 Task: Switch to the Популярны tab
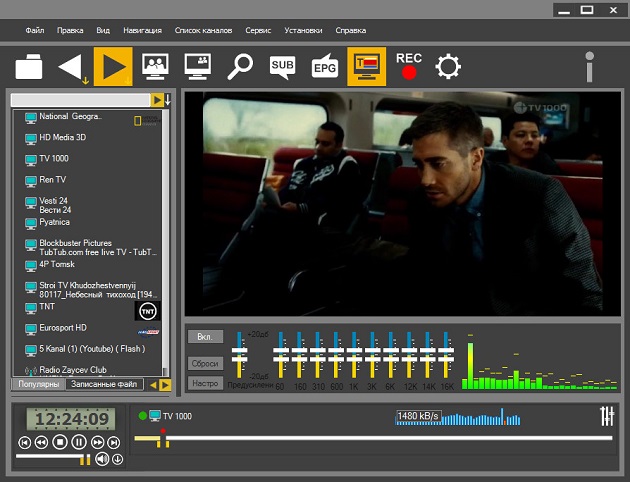(x=39, y=384)
